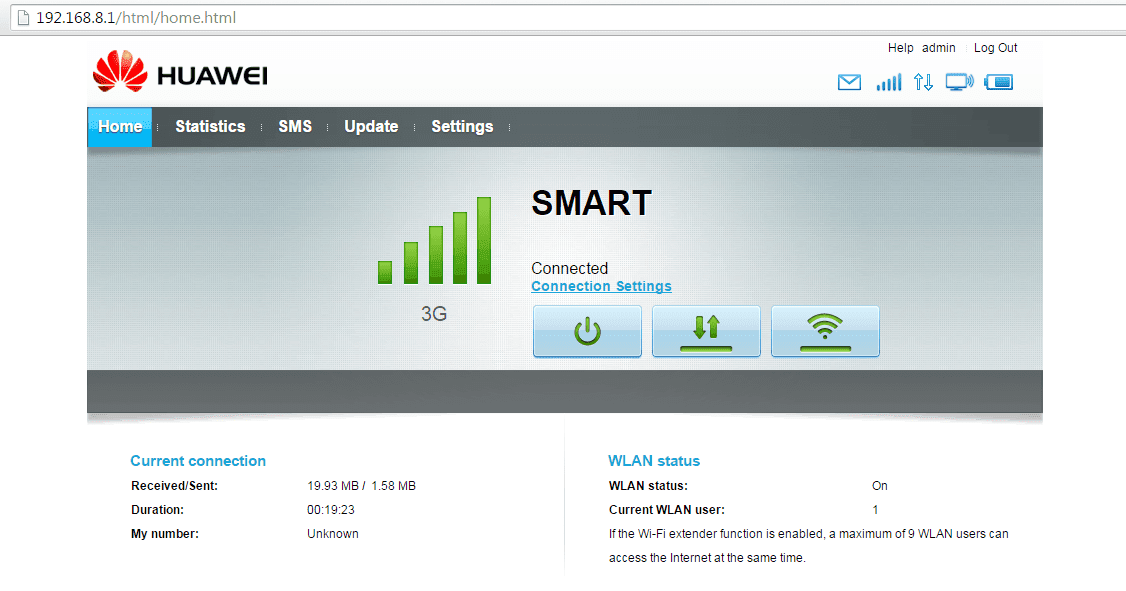The image size is (1126, 591).
Task: Click the Received/Sent label
Action: (175, 486)
